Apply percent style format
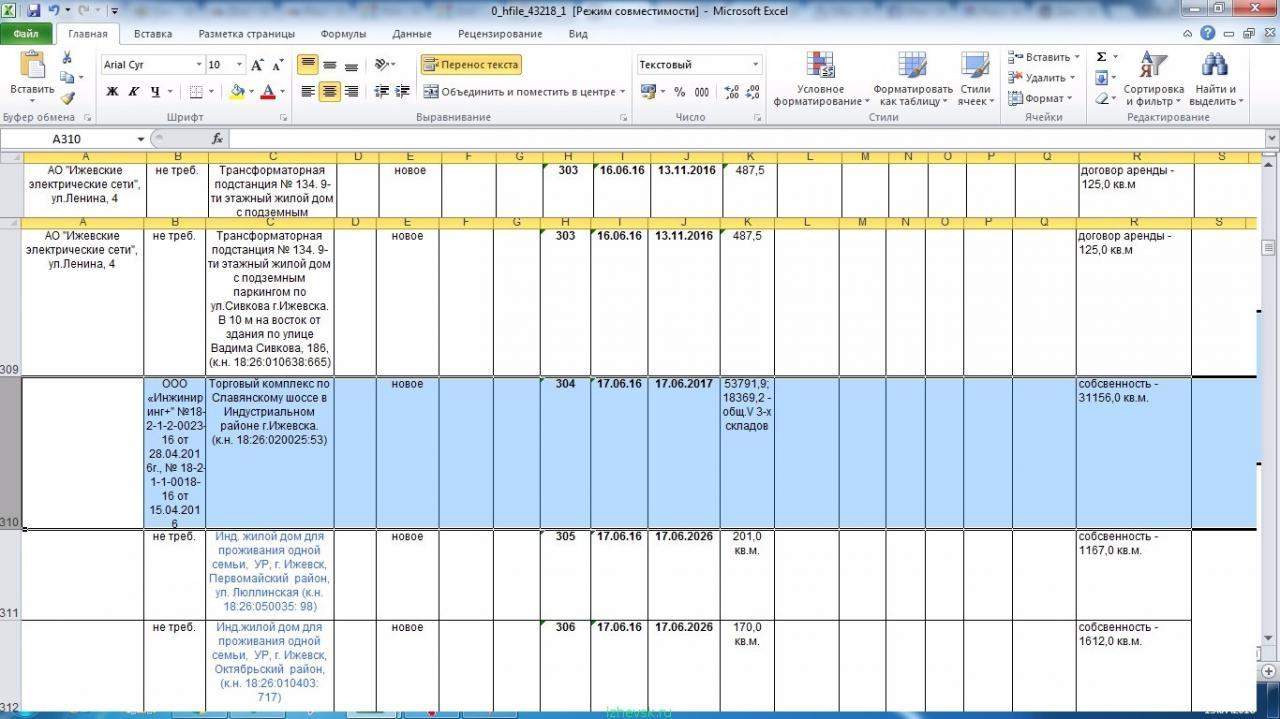This screenshot has width=1280, height=719. [x=679, y=92]
